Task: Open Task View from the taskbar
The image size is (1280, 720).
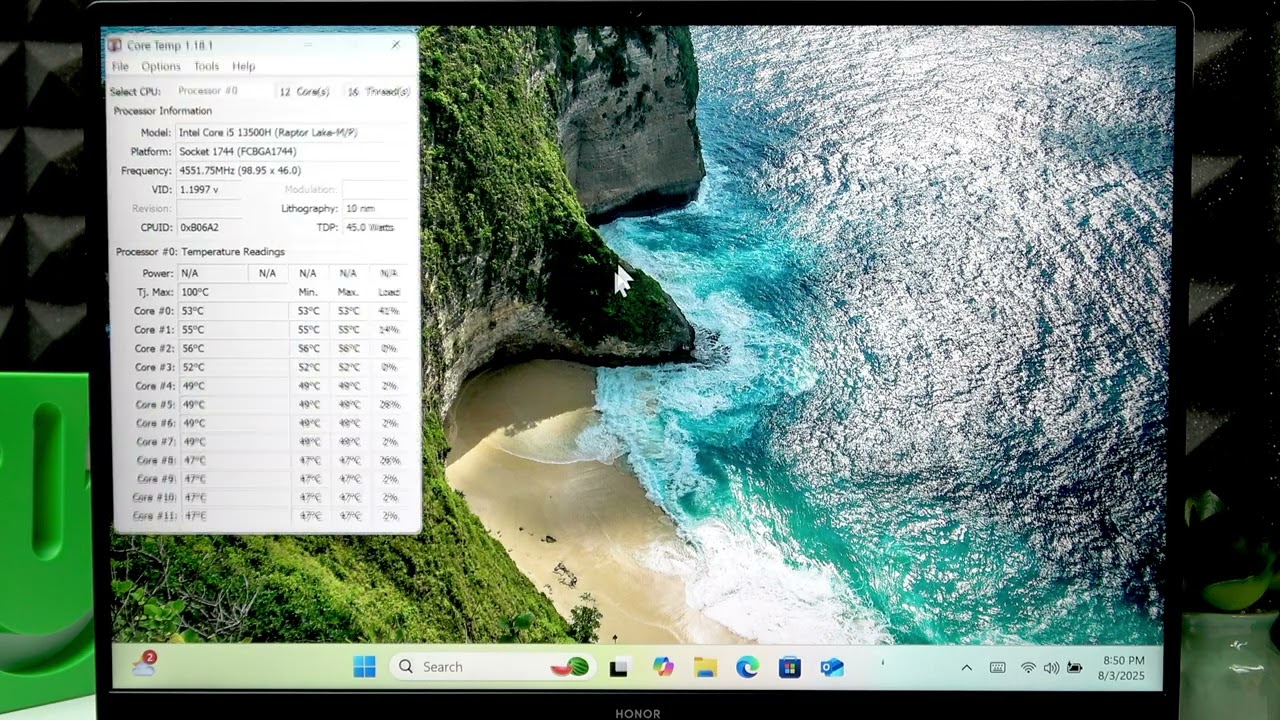Action: (x=619, y=668)
